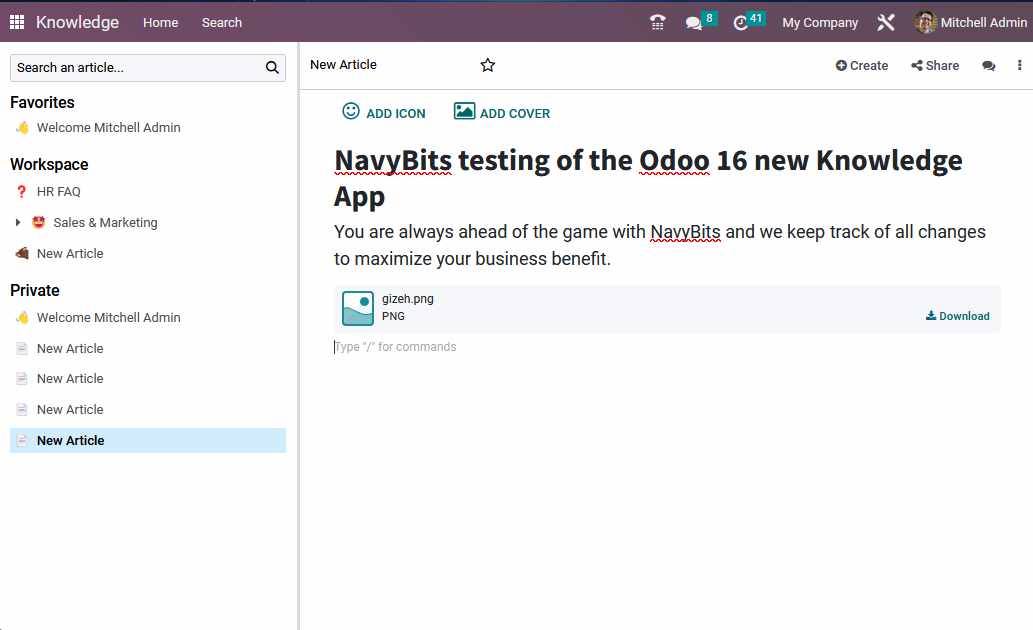Open the activities clock icon with badge 41
1033x630 pixels.
click(x=748, y=21)
